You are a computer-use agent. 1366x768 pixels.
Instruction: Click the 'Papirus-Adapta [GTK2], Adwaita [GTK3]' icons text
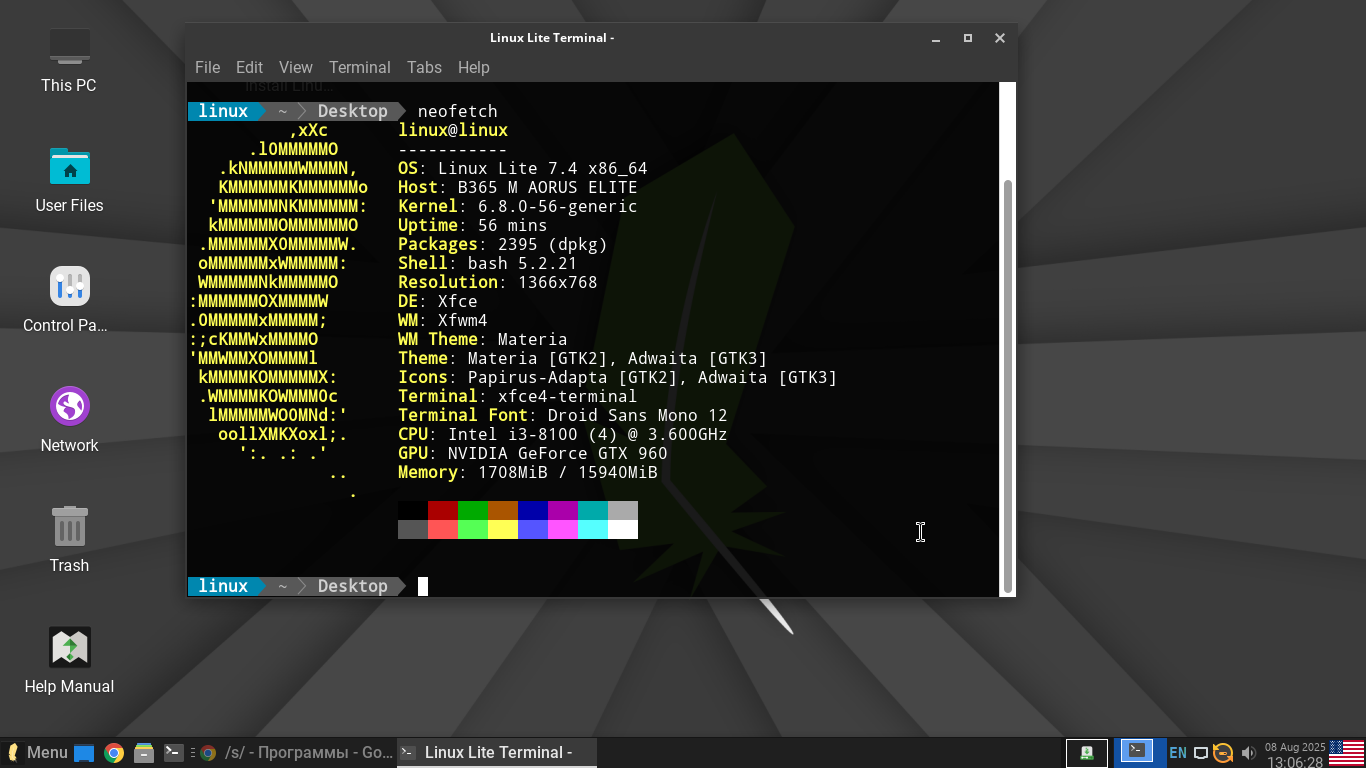coord(653,377)
